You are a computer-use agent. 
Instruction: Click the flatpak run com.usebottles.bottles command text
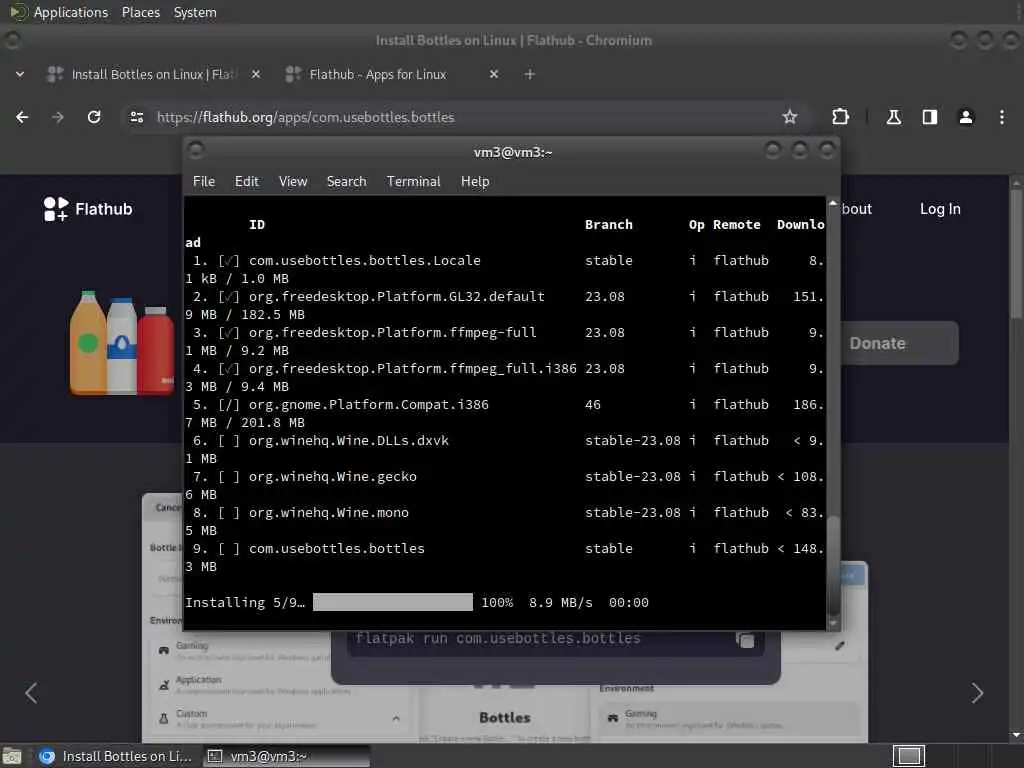[498, 639]
